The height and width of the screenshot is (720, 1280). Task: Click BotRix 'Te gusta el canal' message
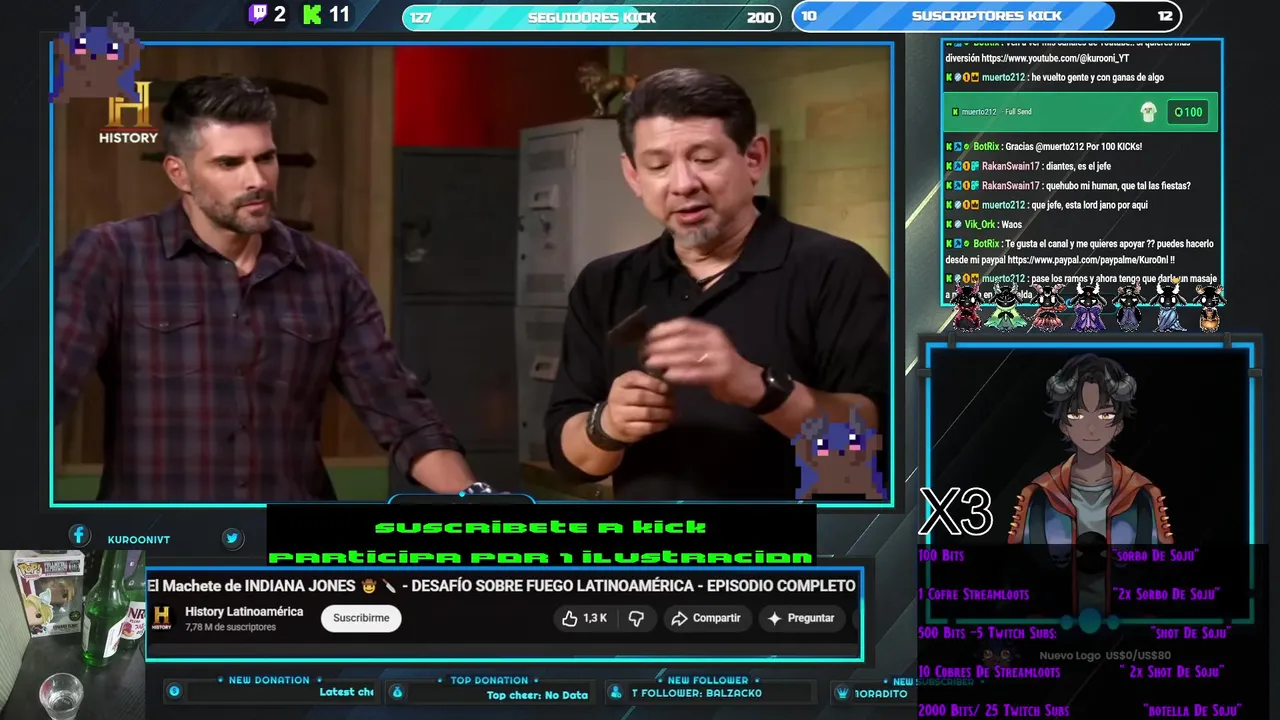[1081, 251]
